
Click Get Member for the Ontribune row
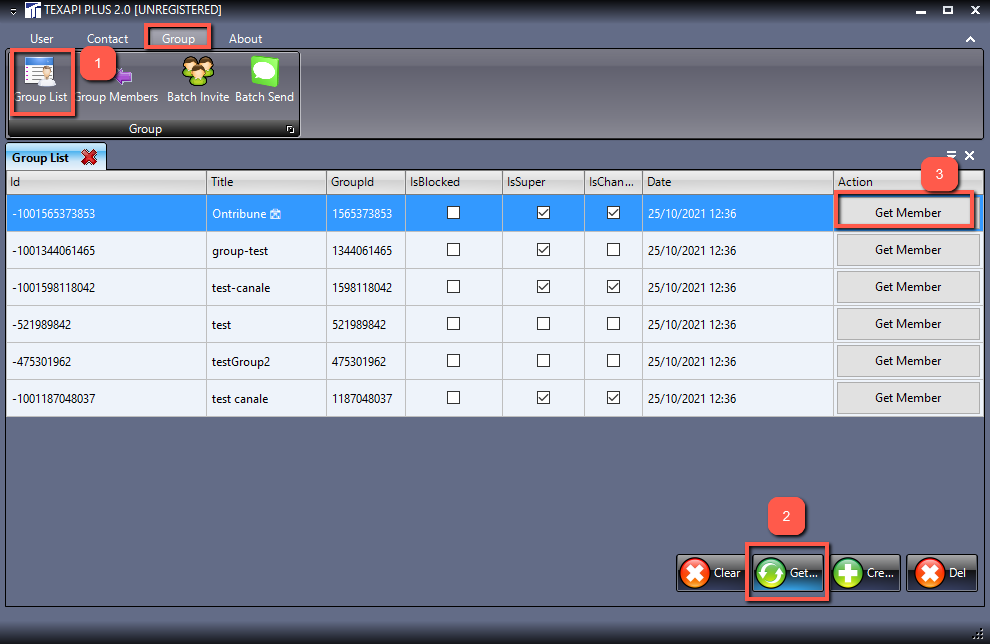[x=907, y=213]
